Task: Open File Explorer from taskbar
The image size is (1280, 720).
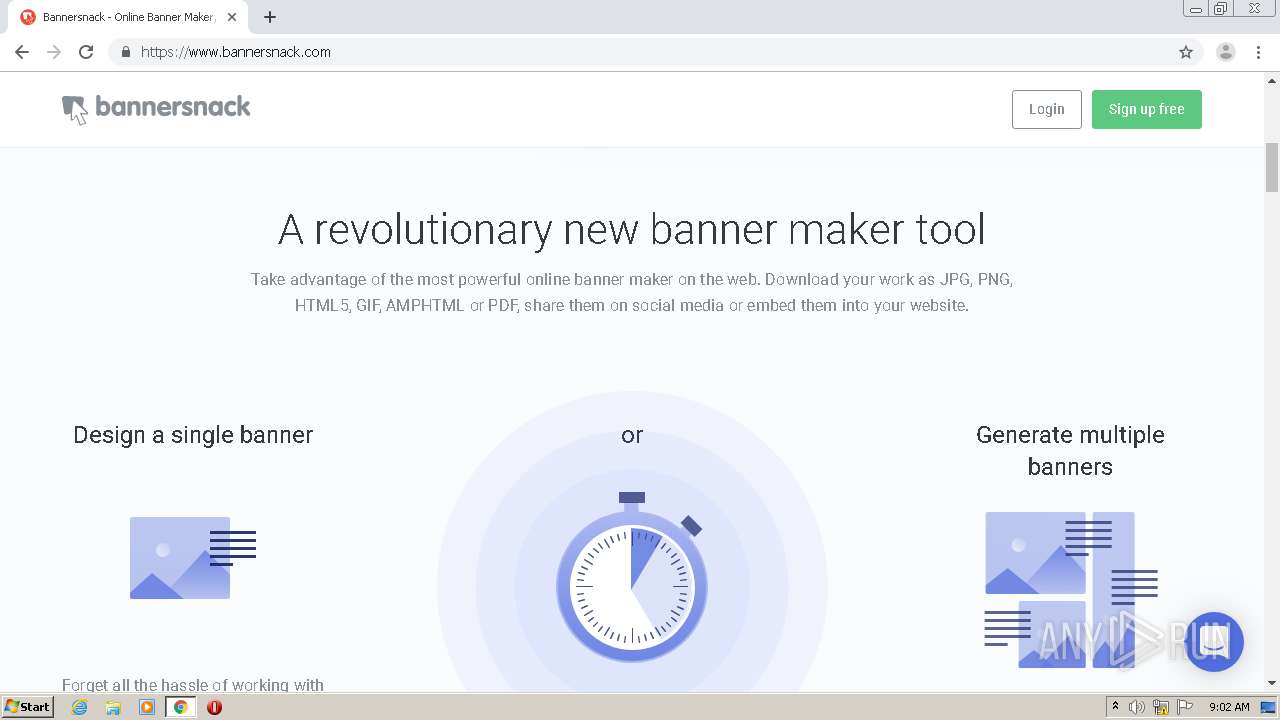Action: pos(113,707)
